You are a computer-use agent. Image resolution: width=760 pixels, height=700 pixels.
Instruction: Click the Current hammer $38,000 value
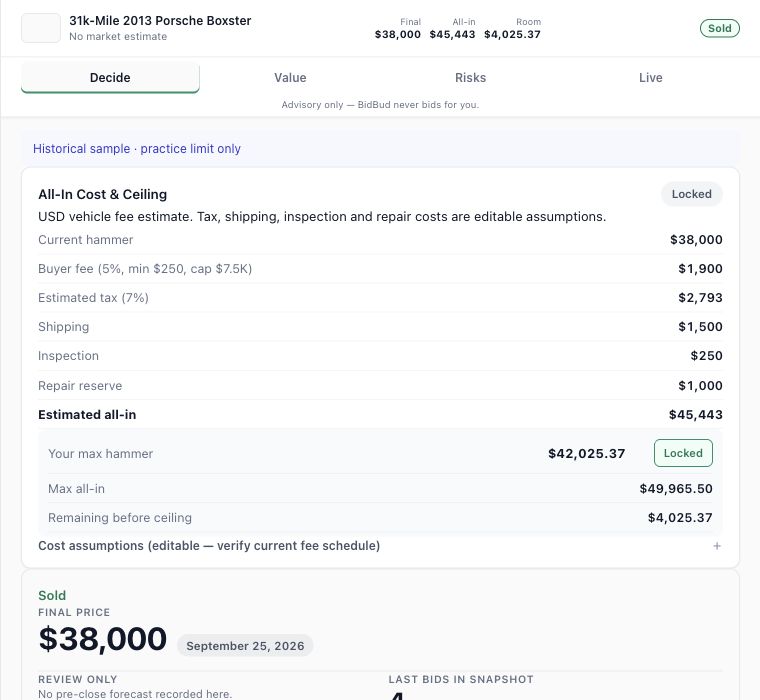point(696,239)
